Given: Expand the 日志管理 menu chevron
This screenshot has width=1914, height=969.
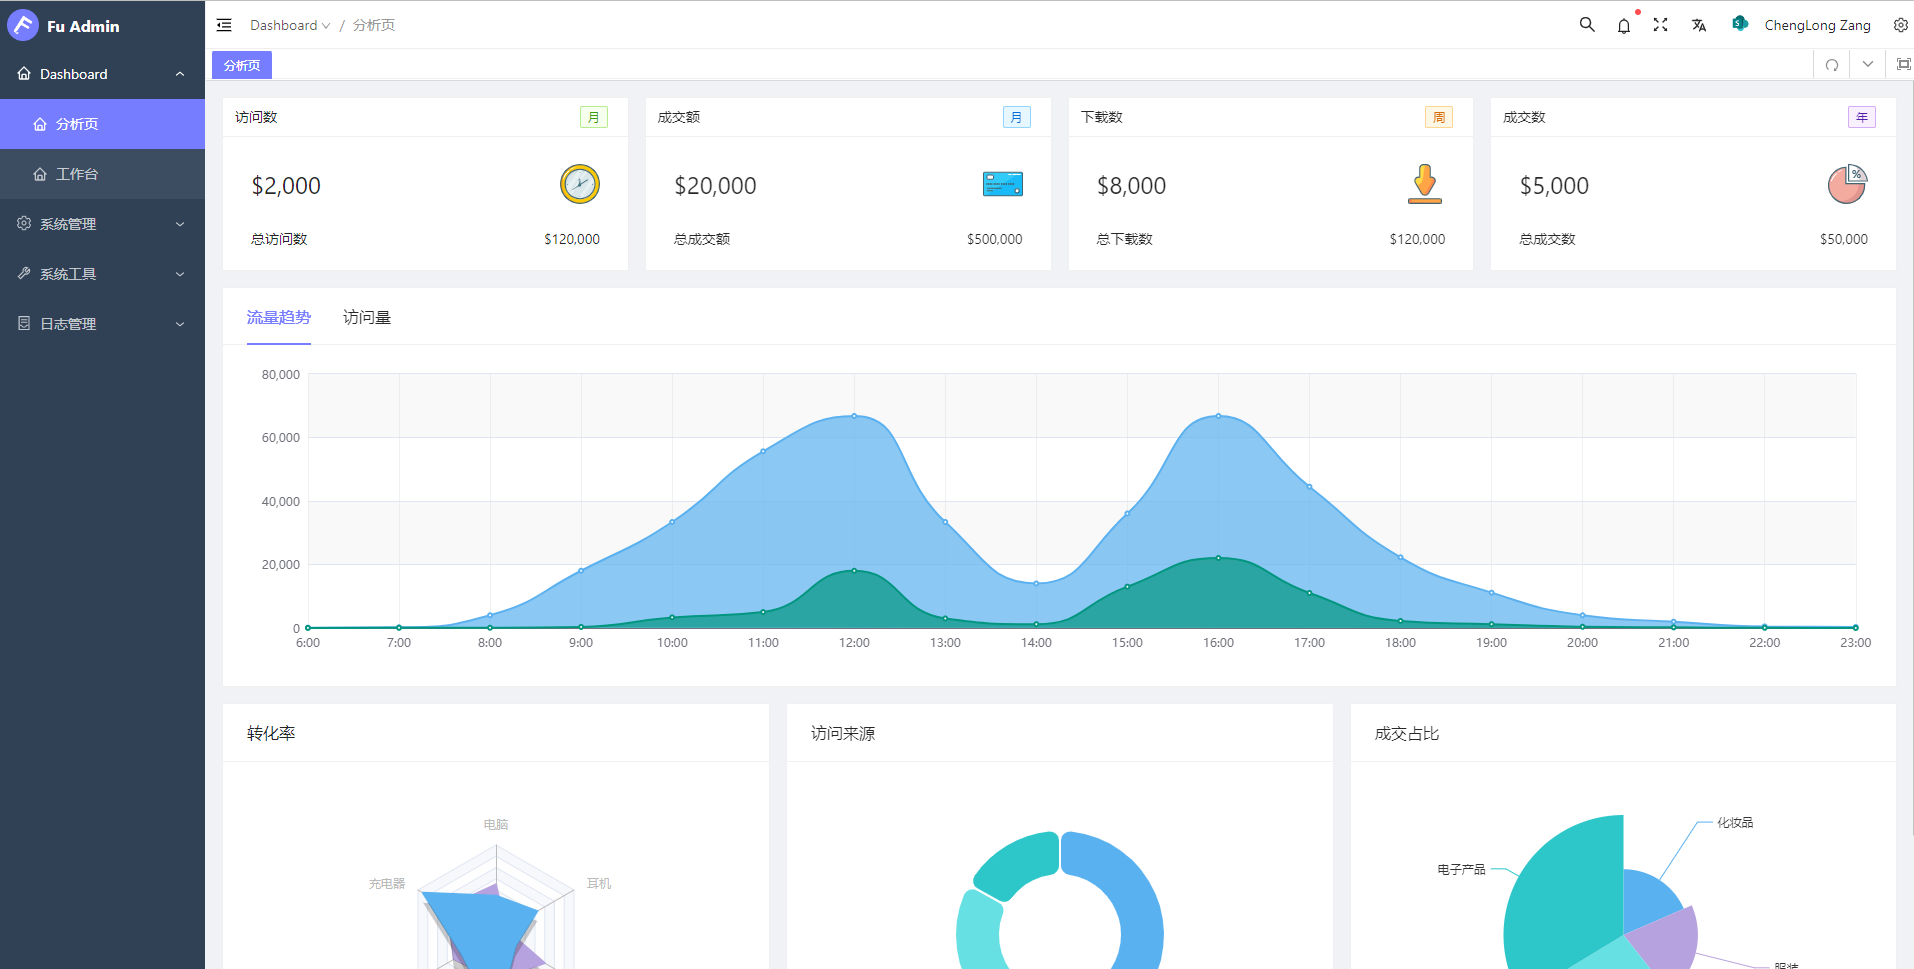Looking at the screenshot, I should 180,324.
